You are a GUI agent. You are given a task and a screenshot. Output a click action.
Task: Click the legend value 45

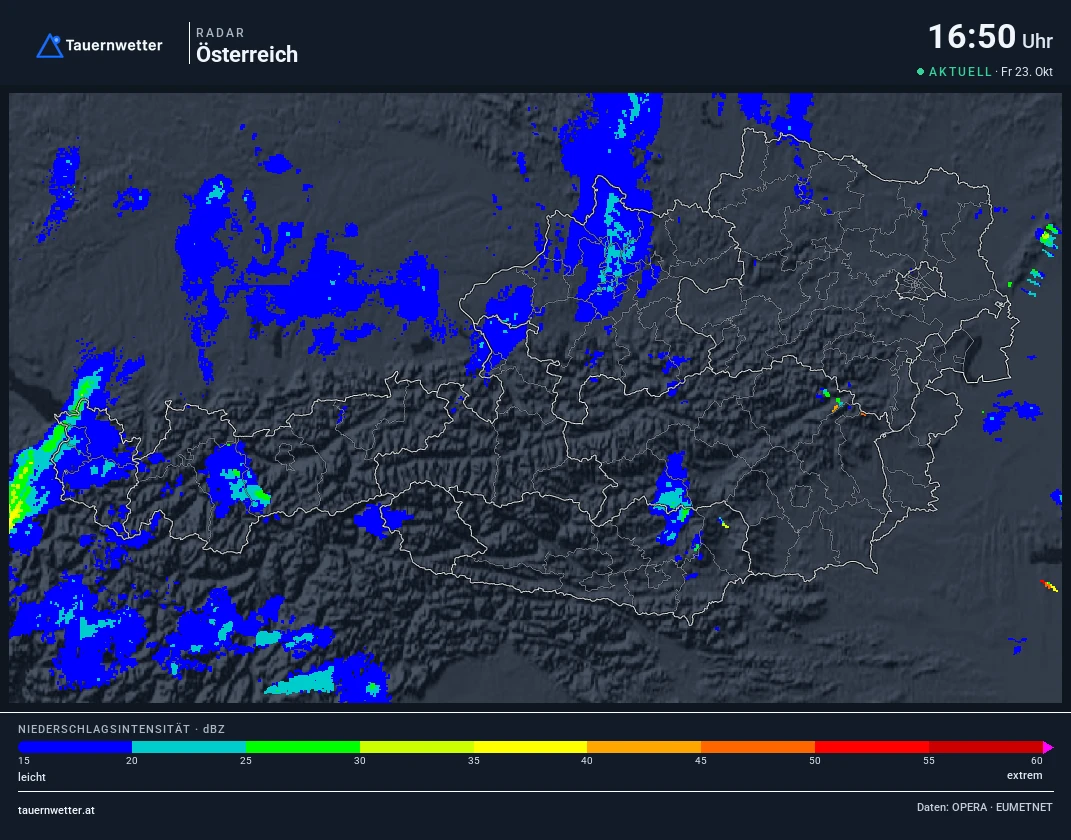(701, 761)
